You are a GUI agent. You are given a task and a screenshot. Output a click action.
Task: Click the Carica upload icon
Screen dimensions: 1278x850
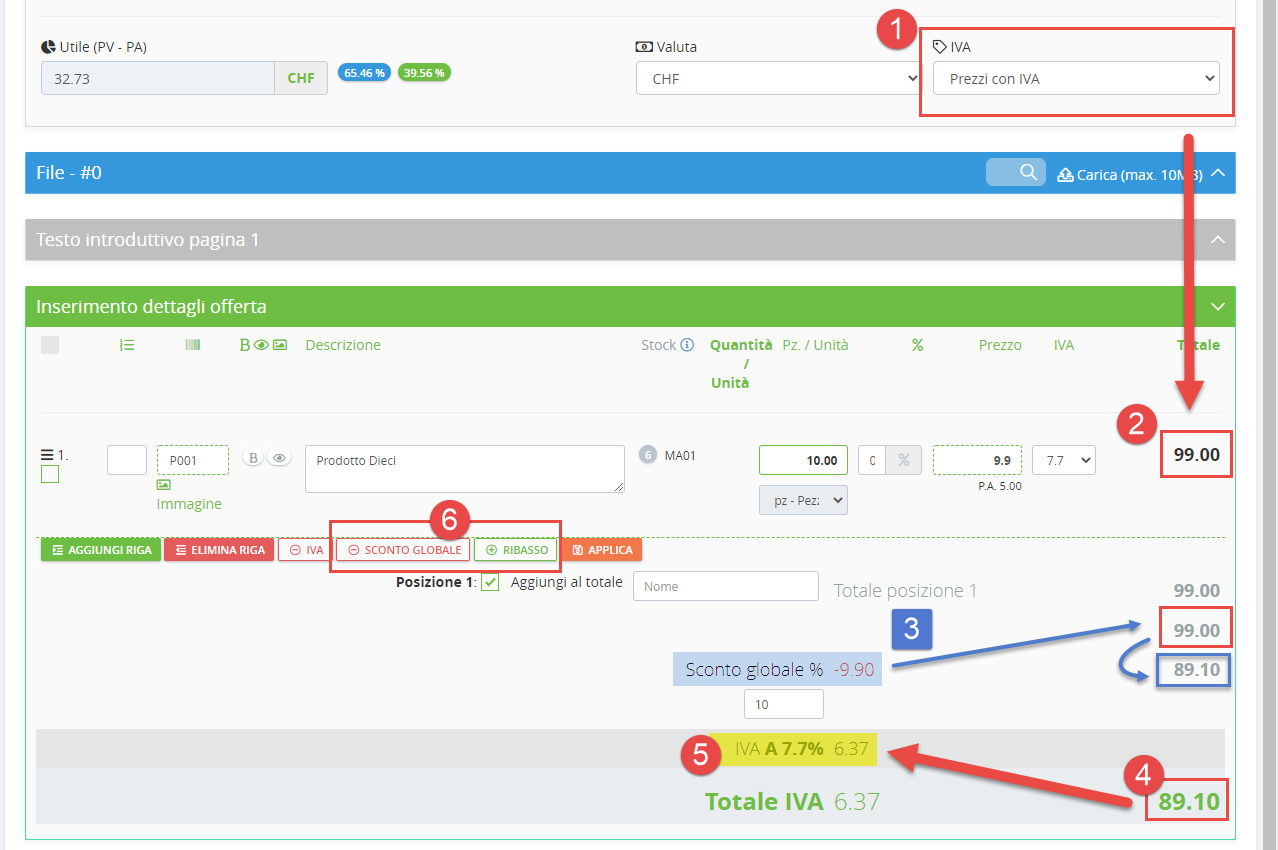[x=1065, y=174]
